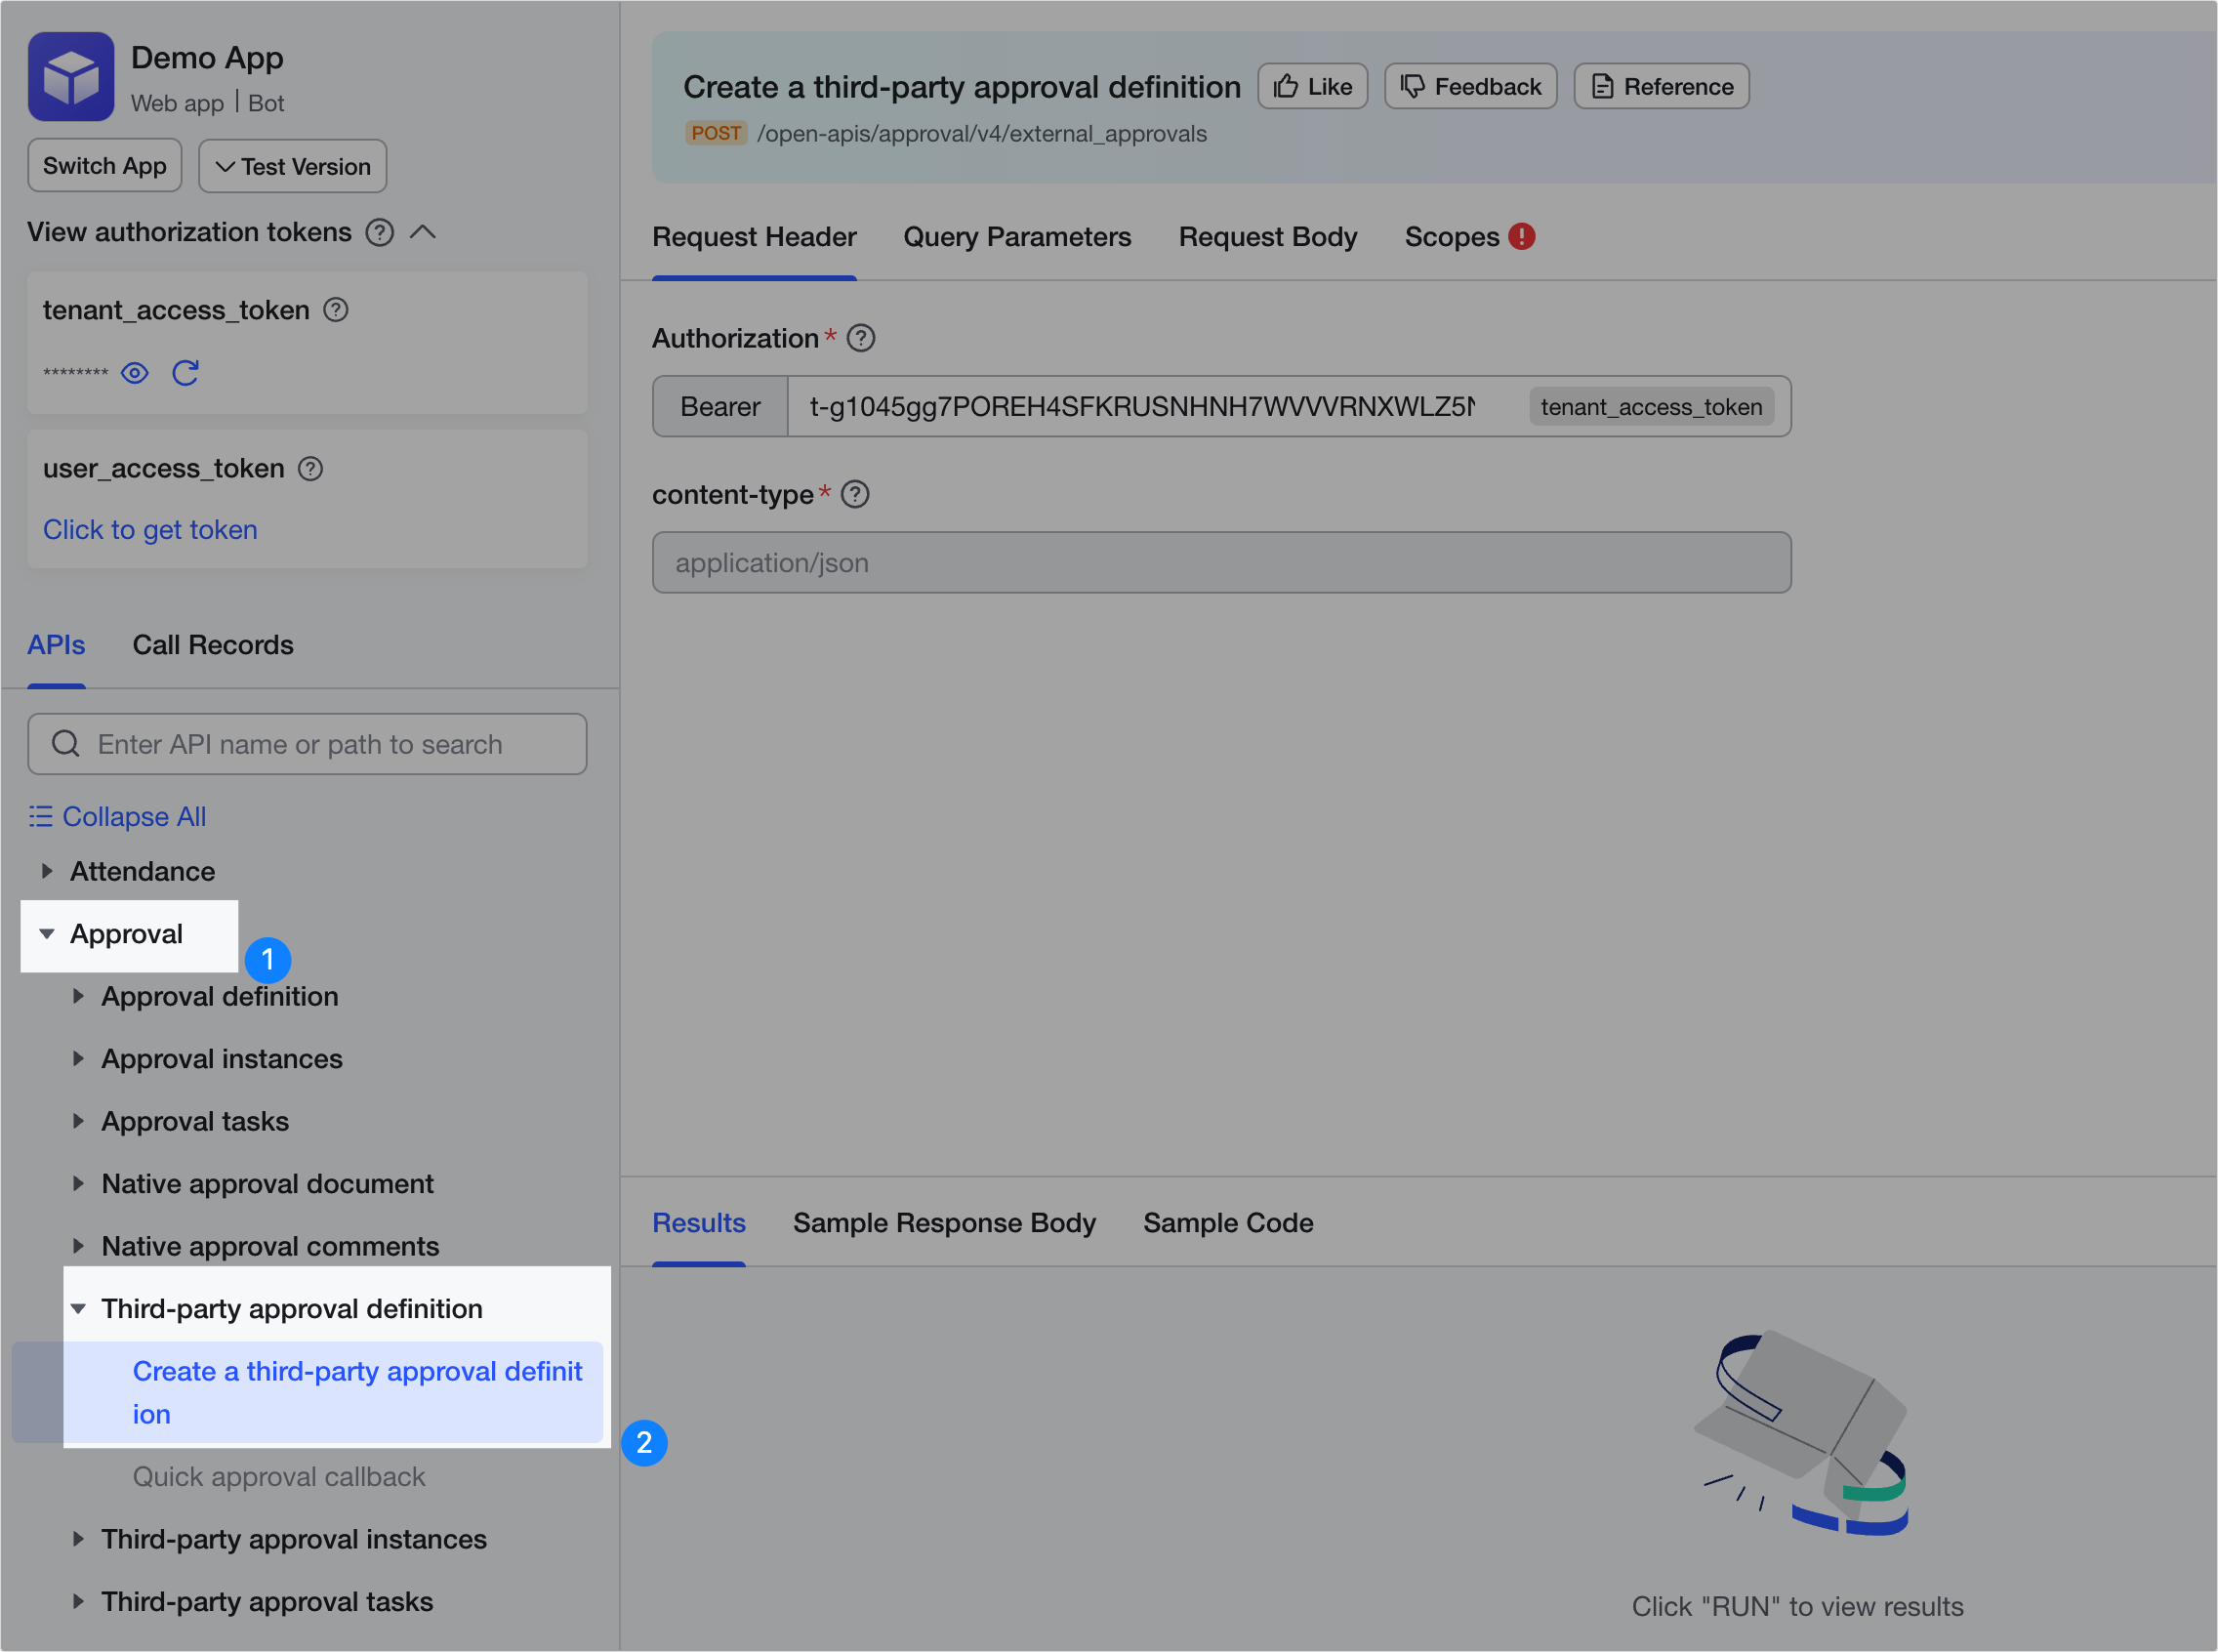Click the Scopes red warning icon
This screenshot has width=2218, height=1652.
[x=1521, y=237]
